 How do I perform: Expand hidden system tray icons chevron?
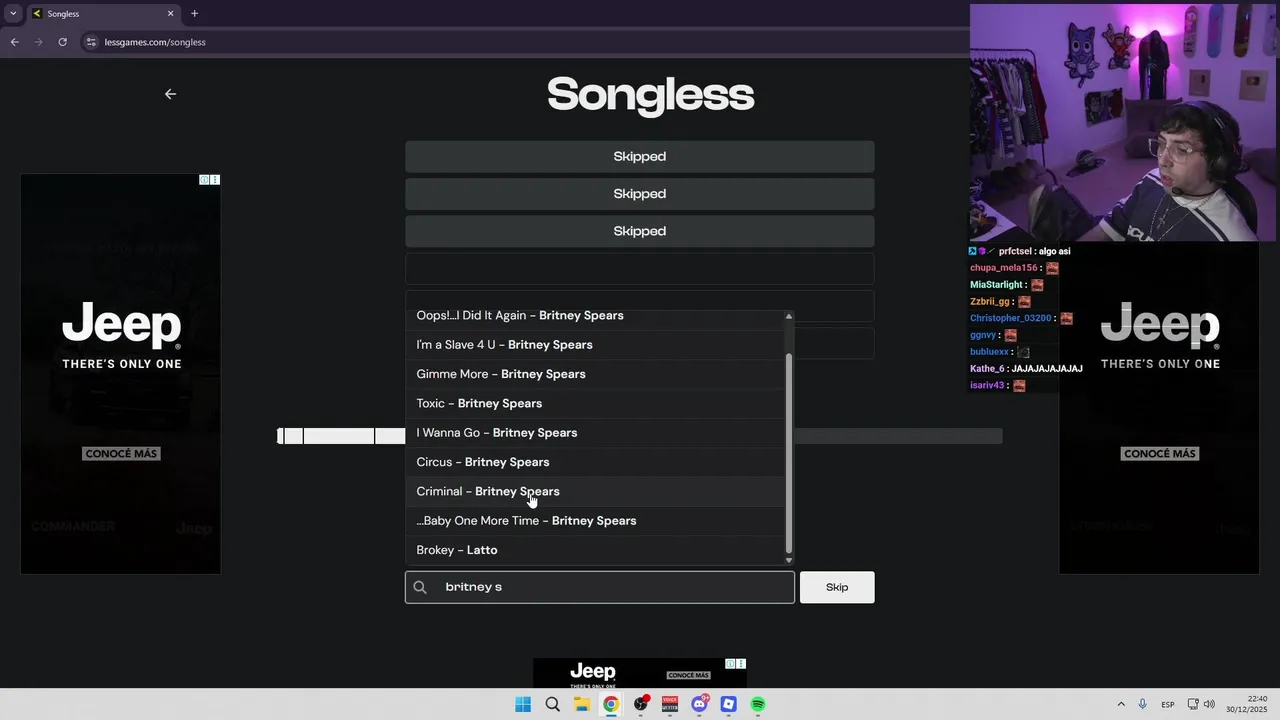tap(1121, 705)
